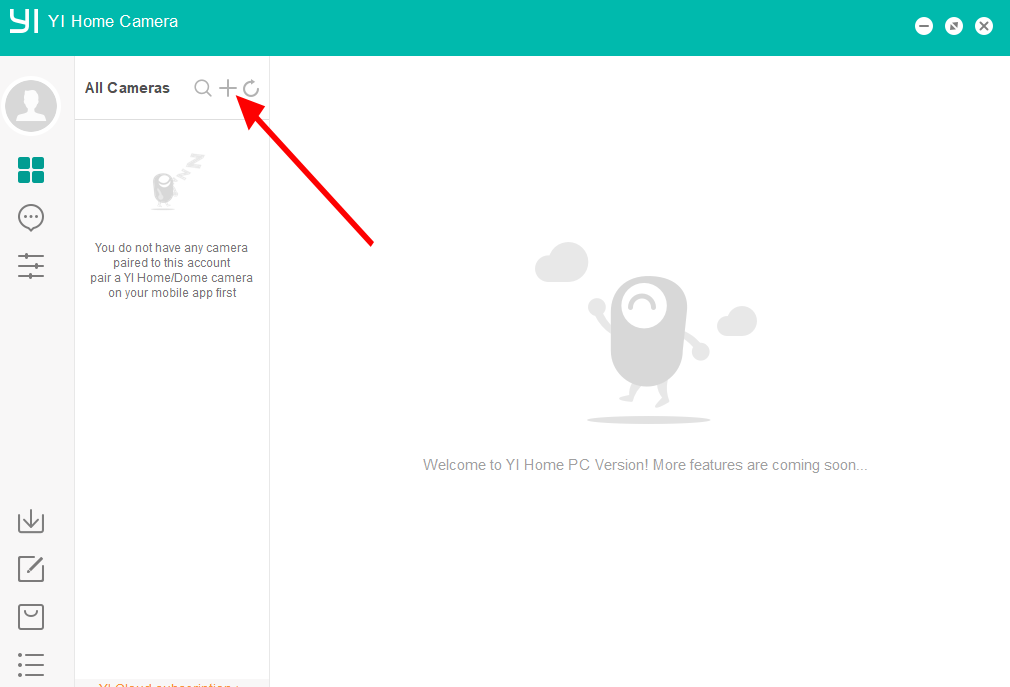
Task: Search cameras with the magnifier icon
Action: 202,88
